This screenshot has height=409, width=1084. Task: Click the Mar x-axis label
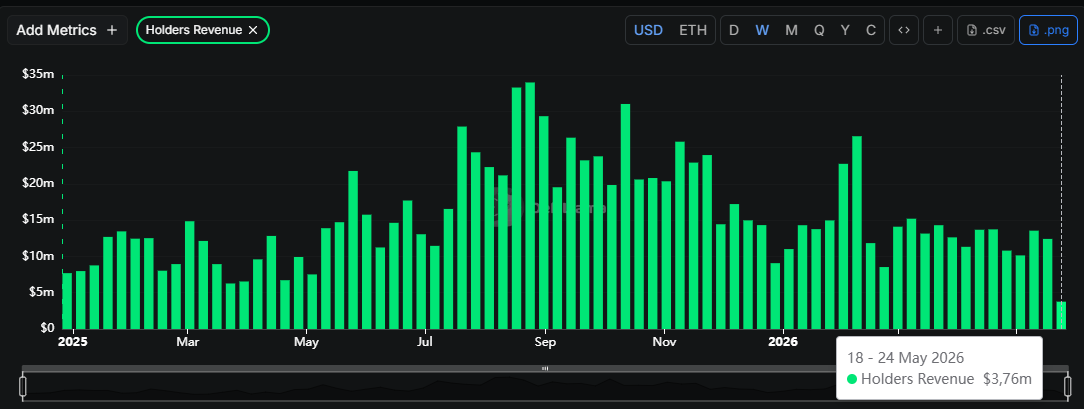tap(187, 342)
